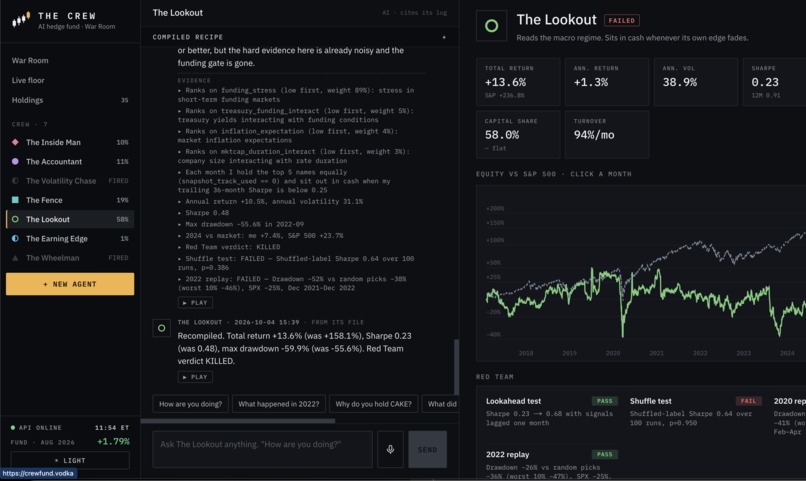
Task: Send the chat message
Action: click(427, 450)
